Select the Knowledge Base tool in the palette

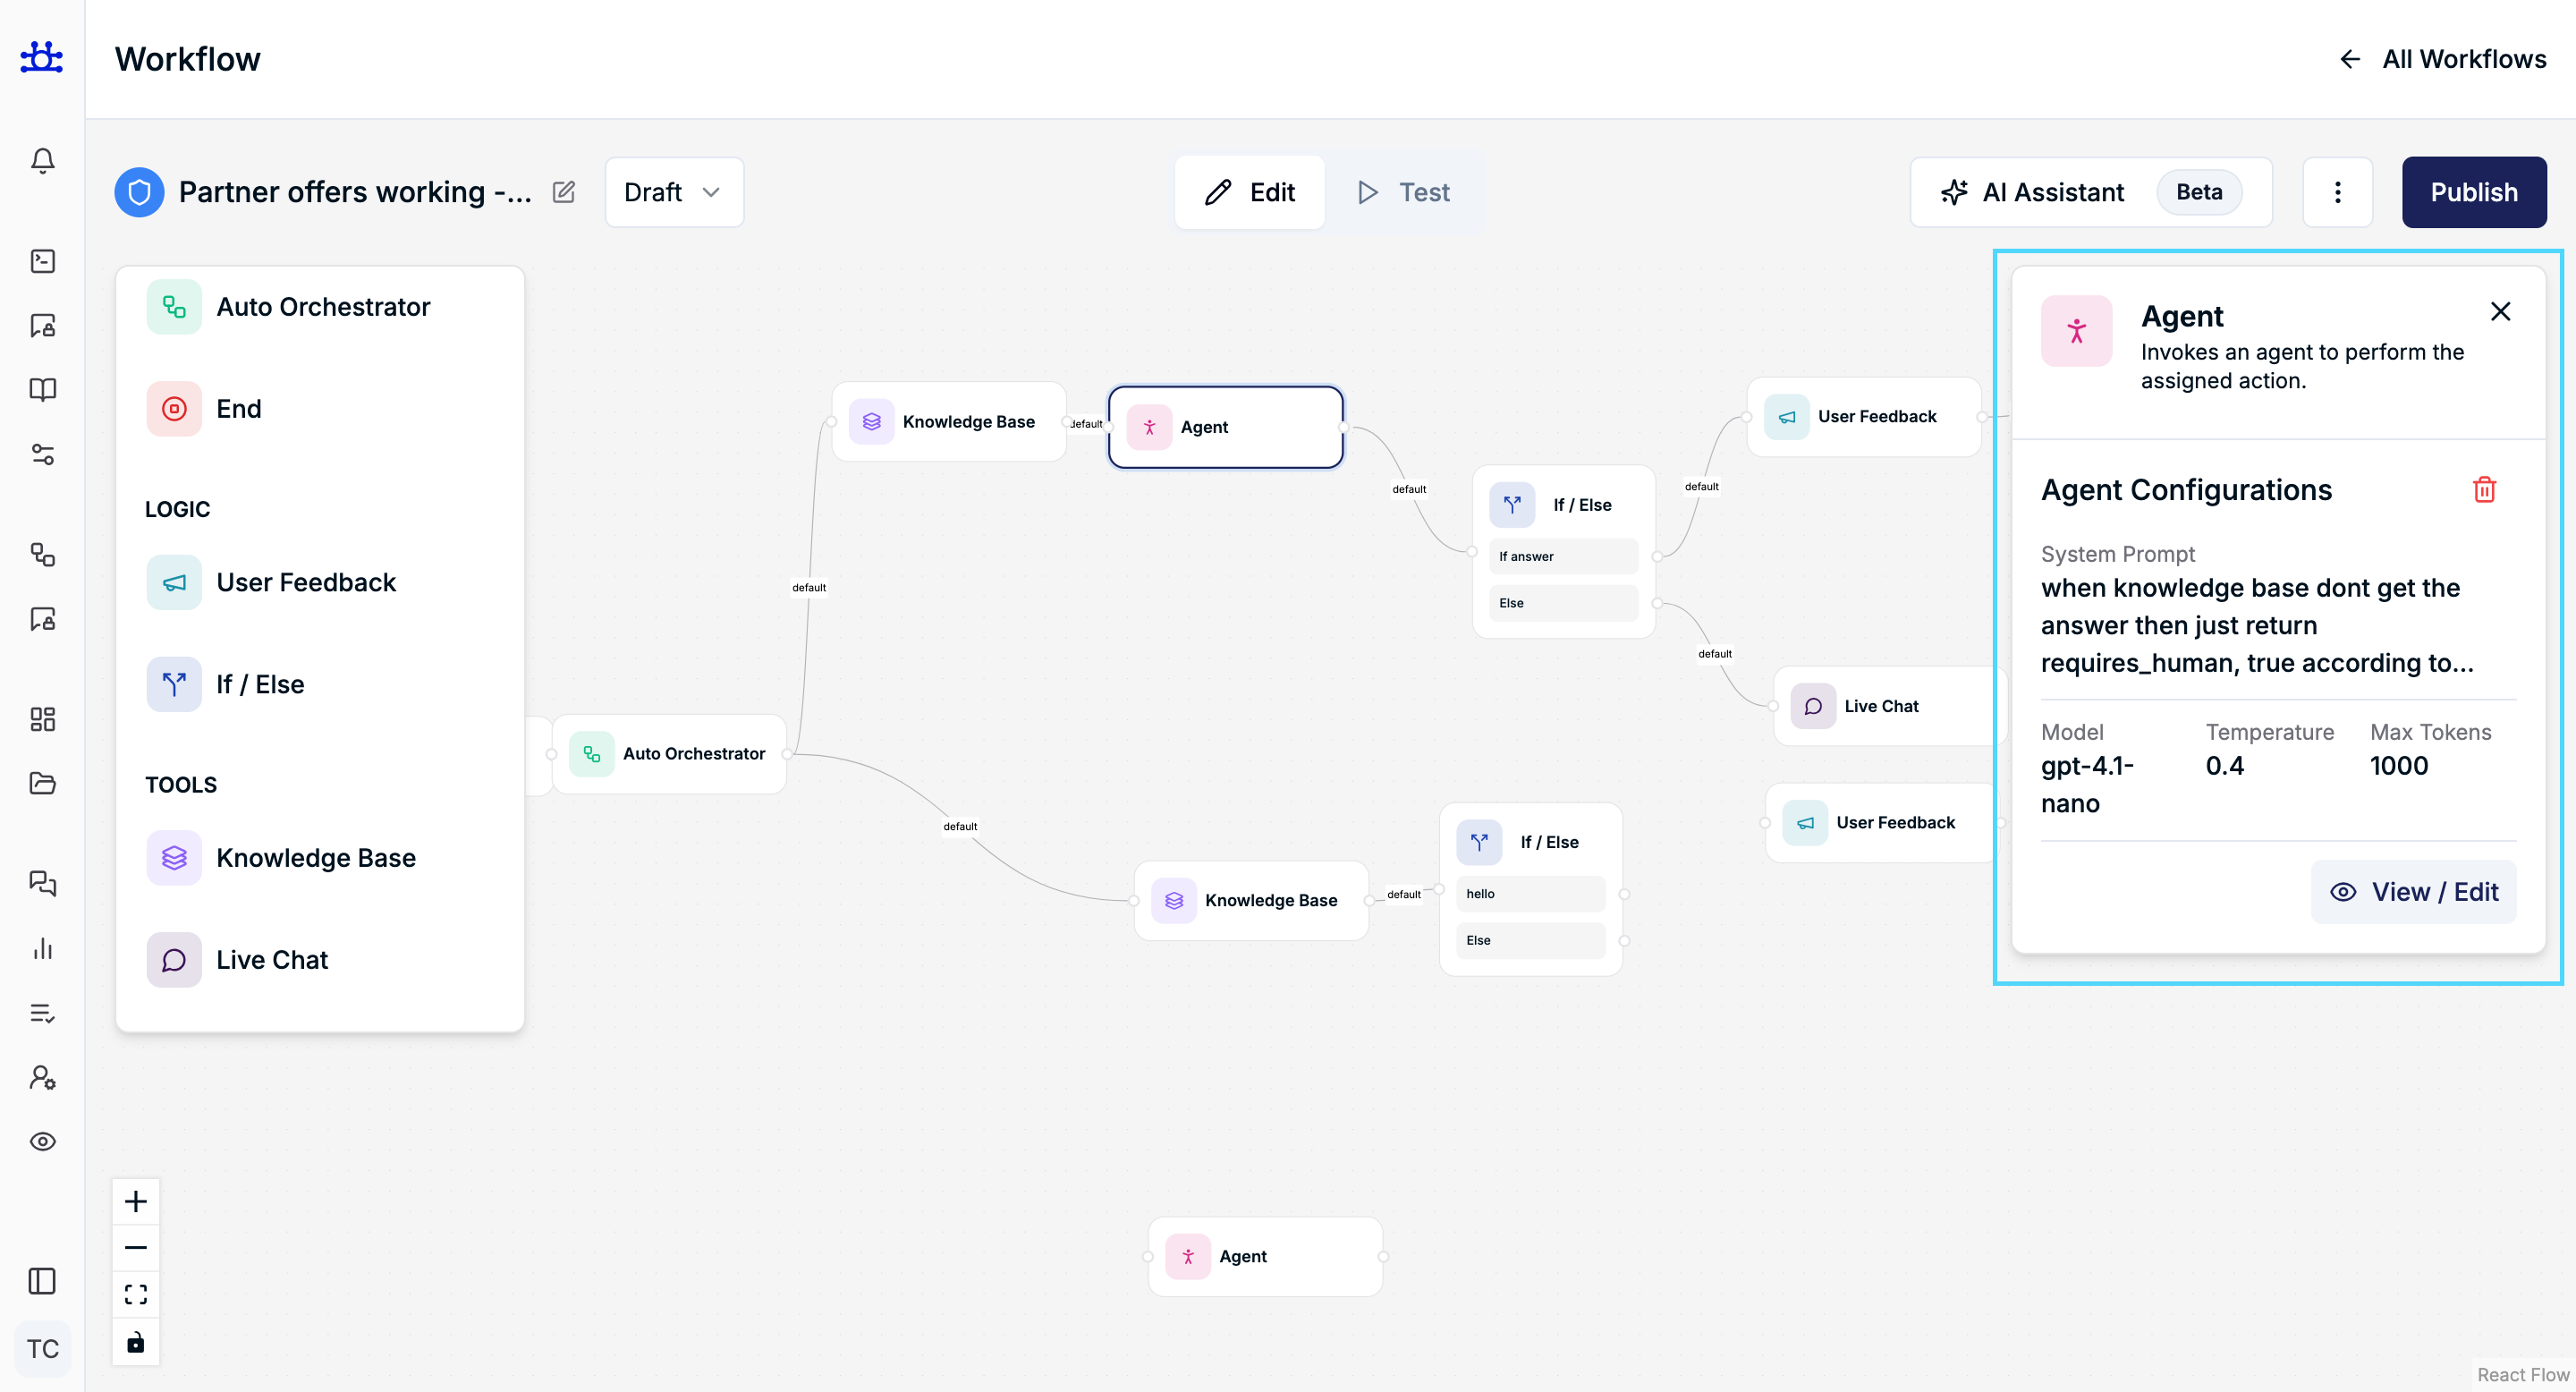[316, 857]
